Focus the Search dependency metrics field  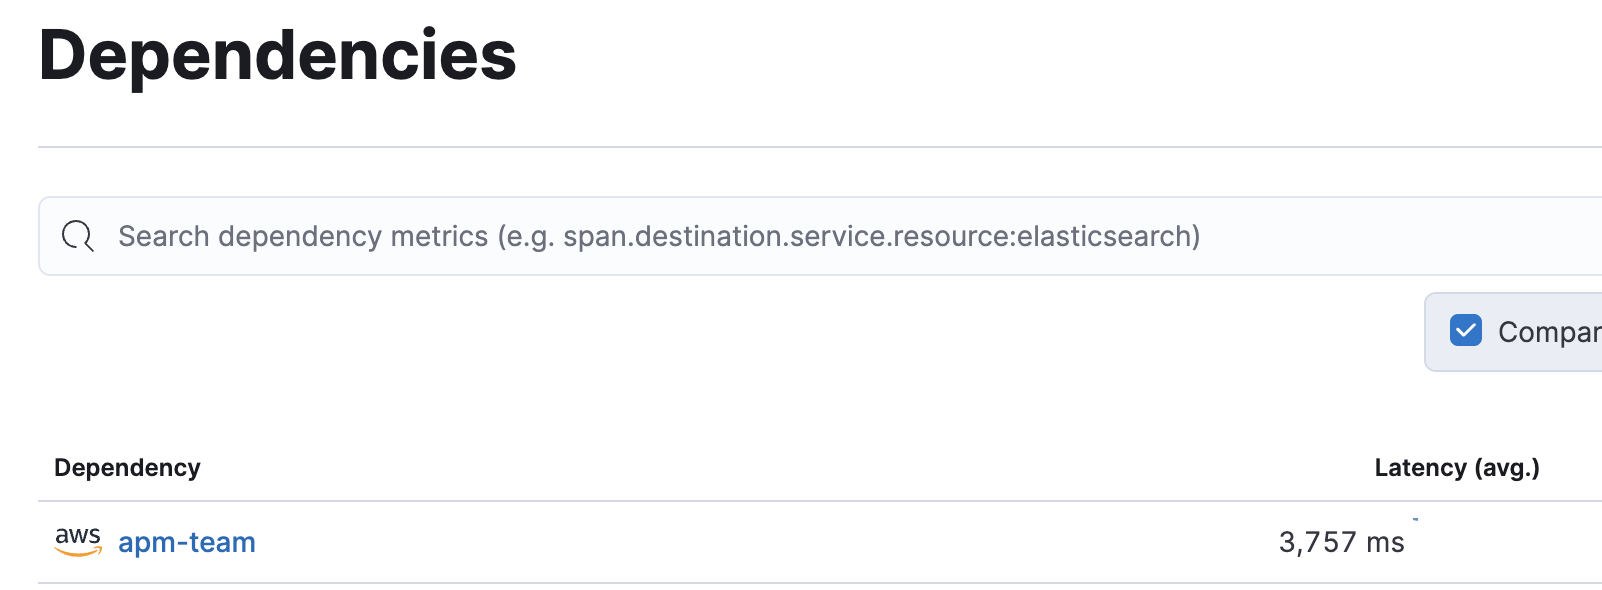click(820, 236)
